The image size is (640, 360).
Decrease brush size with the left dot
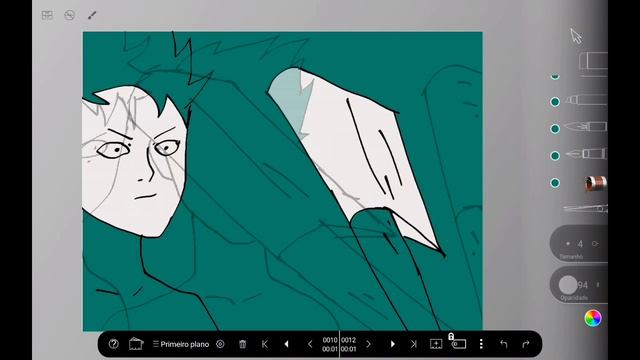click(x=568, y=244)
